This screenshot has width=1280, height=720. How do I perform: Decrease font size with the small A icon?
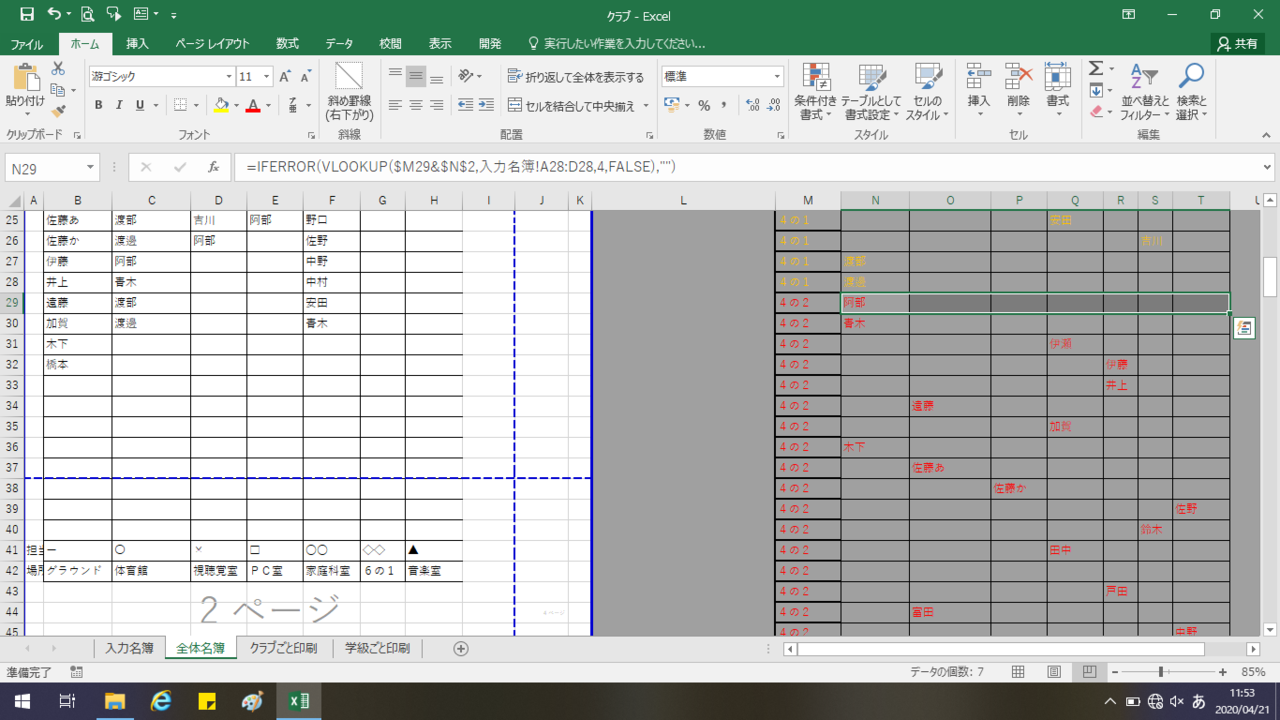click(x=305, y=77)
